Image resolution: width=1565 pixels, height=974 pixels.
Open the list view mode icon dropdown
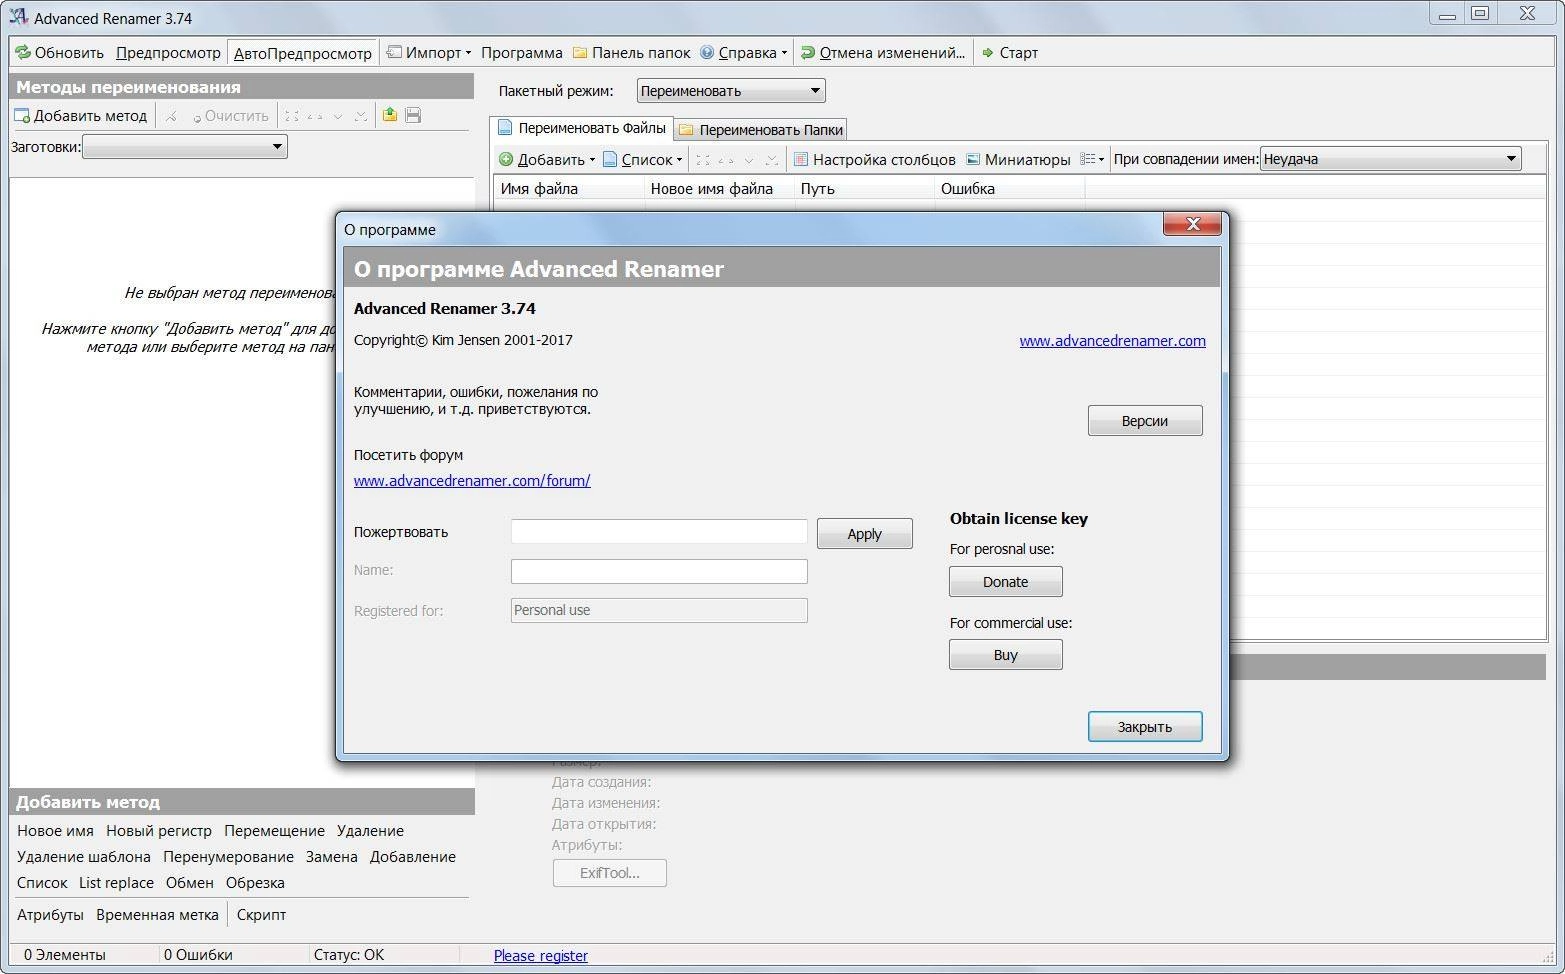1092,159
